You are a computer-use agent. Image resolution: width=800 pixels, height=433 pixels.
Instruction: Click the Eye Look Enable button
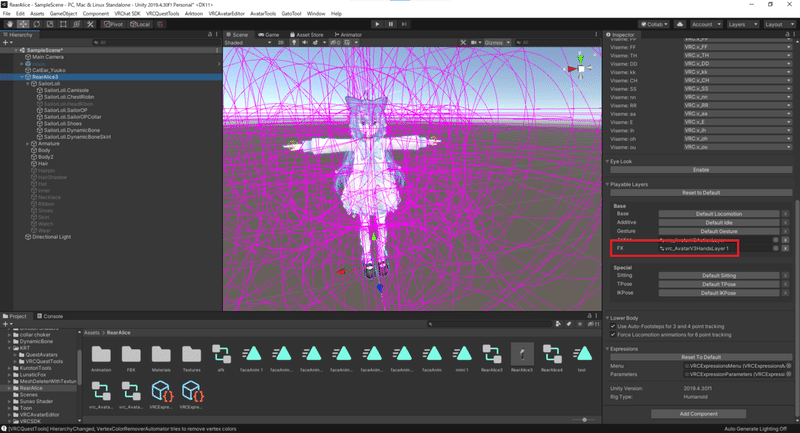(x=701, y=170)
